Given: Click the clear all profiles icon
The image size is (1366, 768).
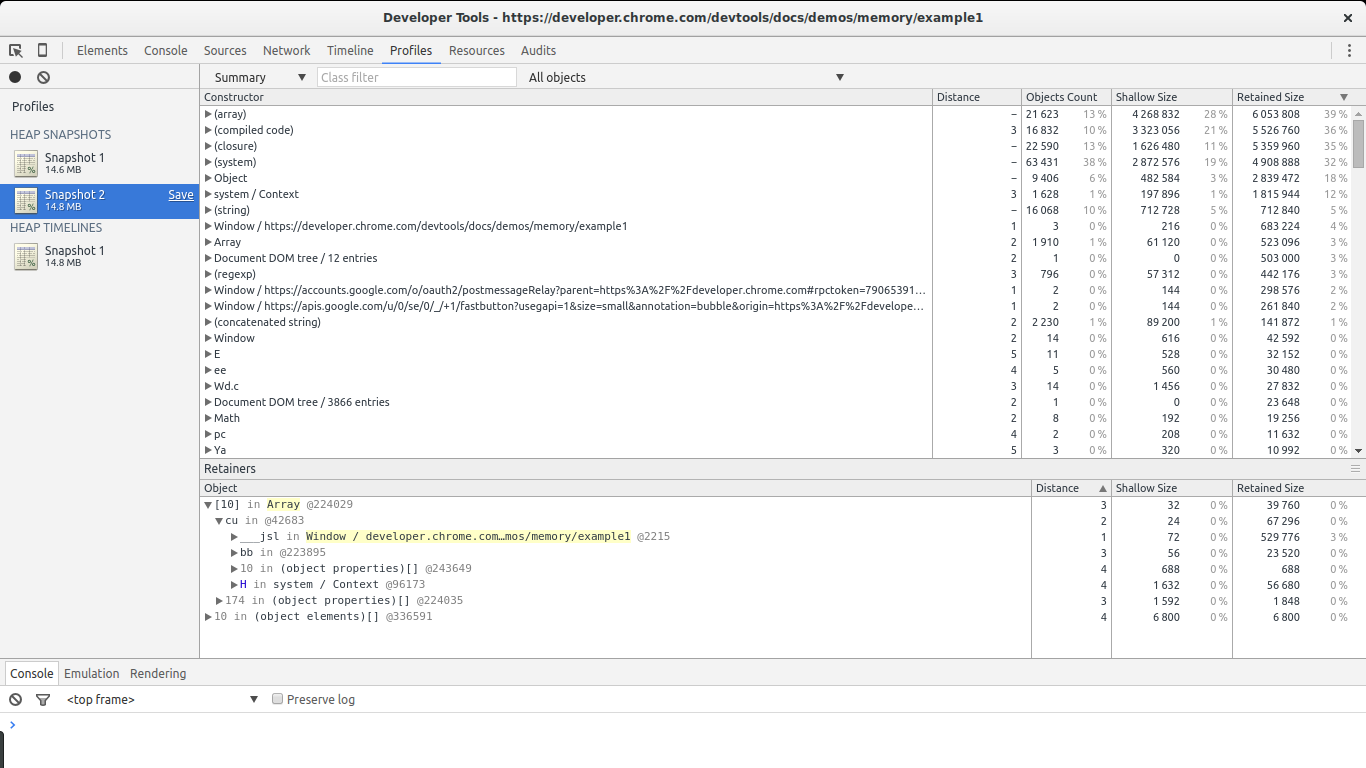Looking at the screenshot, I should (x=43, y=77).
